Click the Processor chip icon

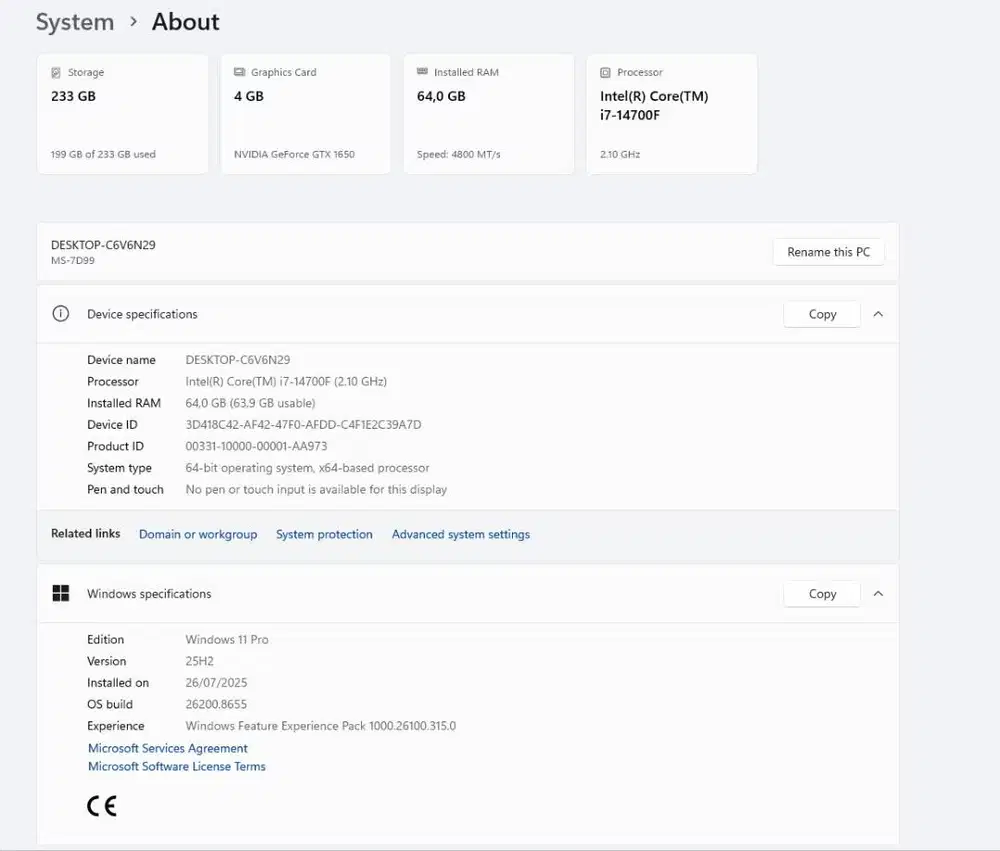point(605,73)
